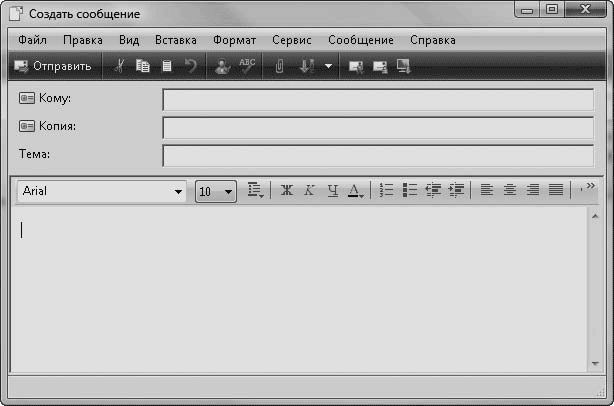Image resolution: width=614 pixels, height=406 pixels.
Task: Run the ABC spelling check
Action: click(x=246, y=67)
